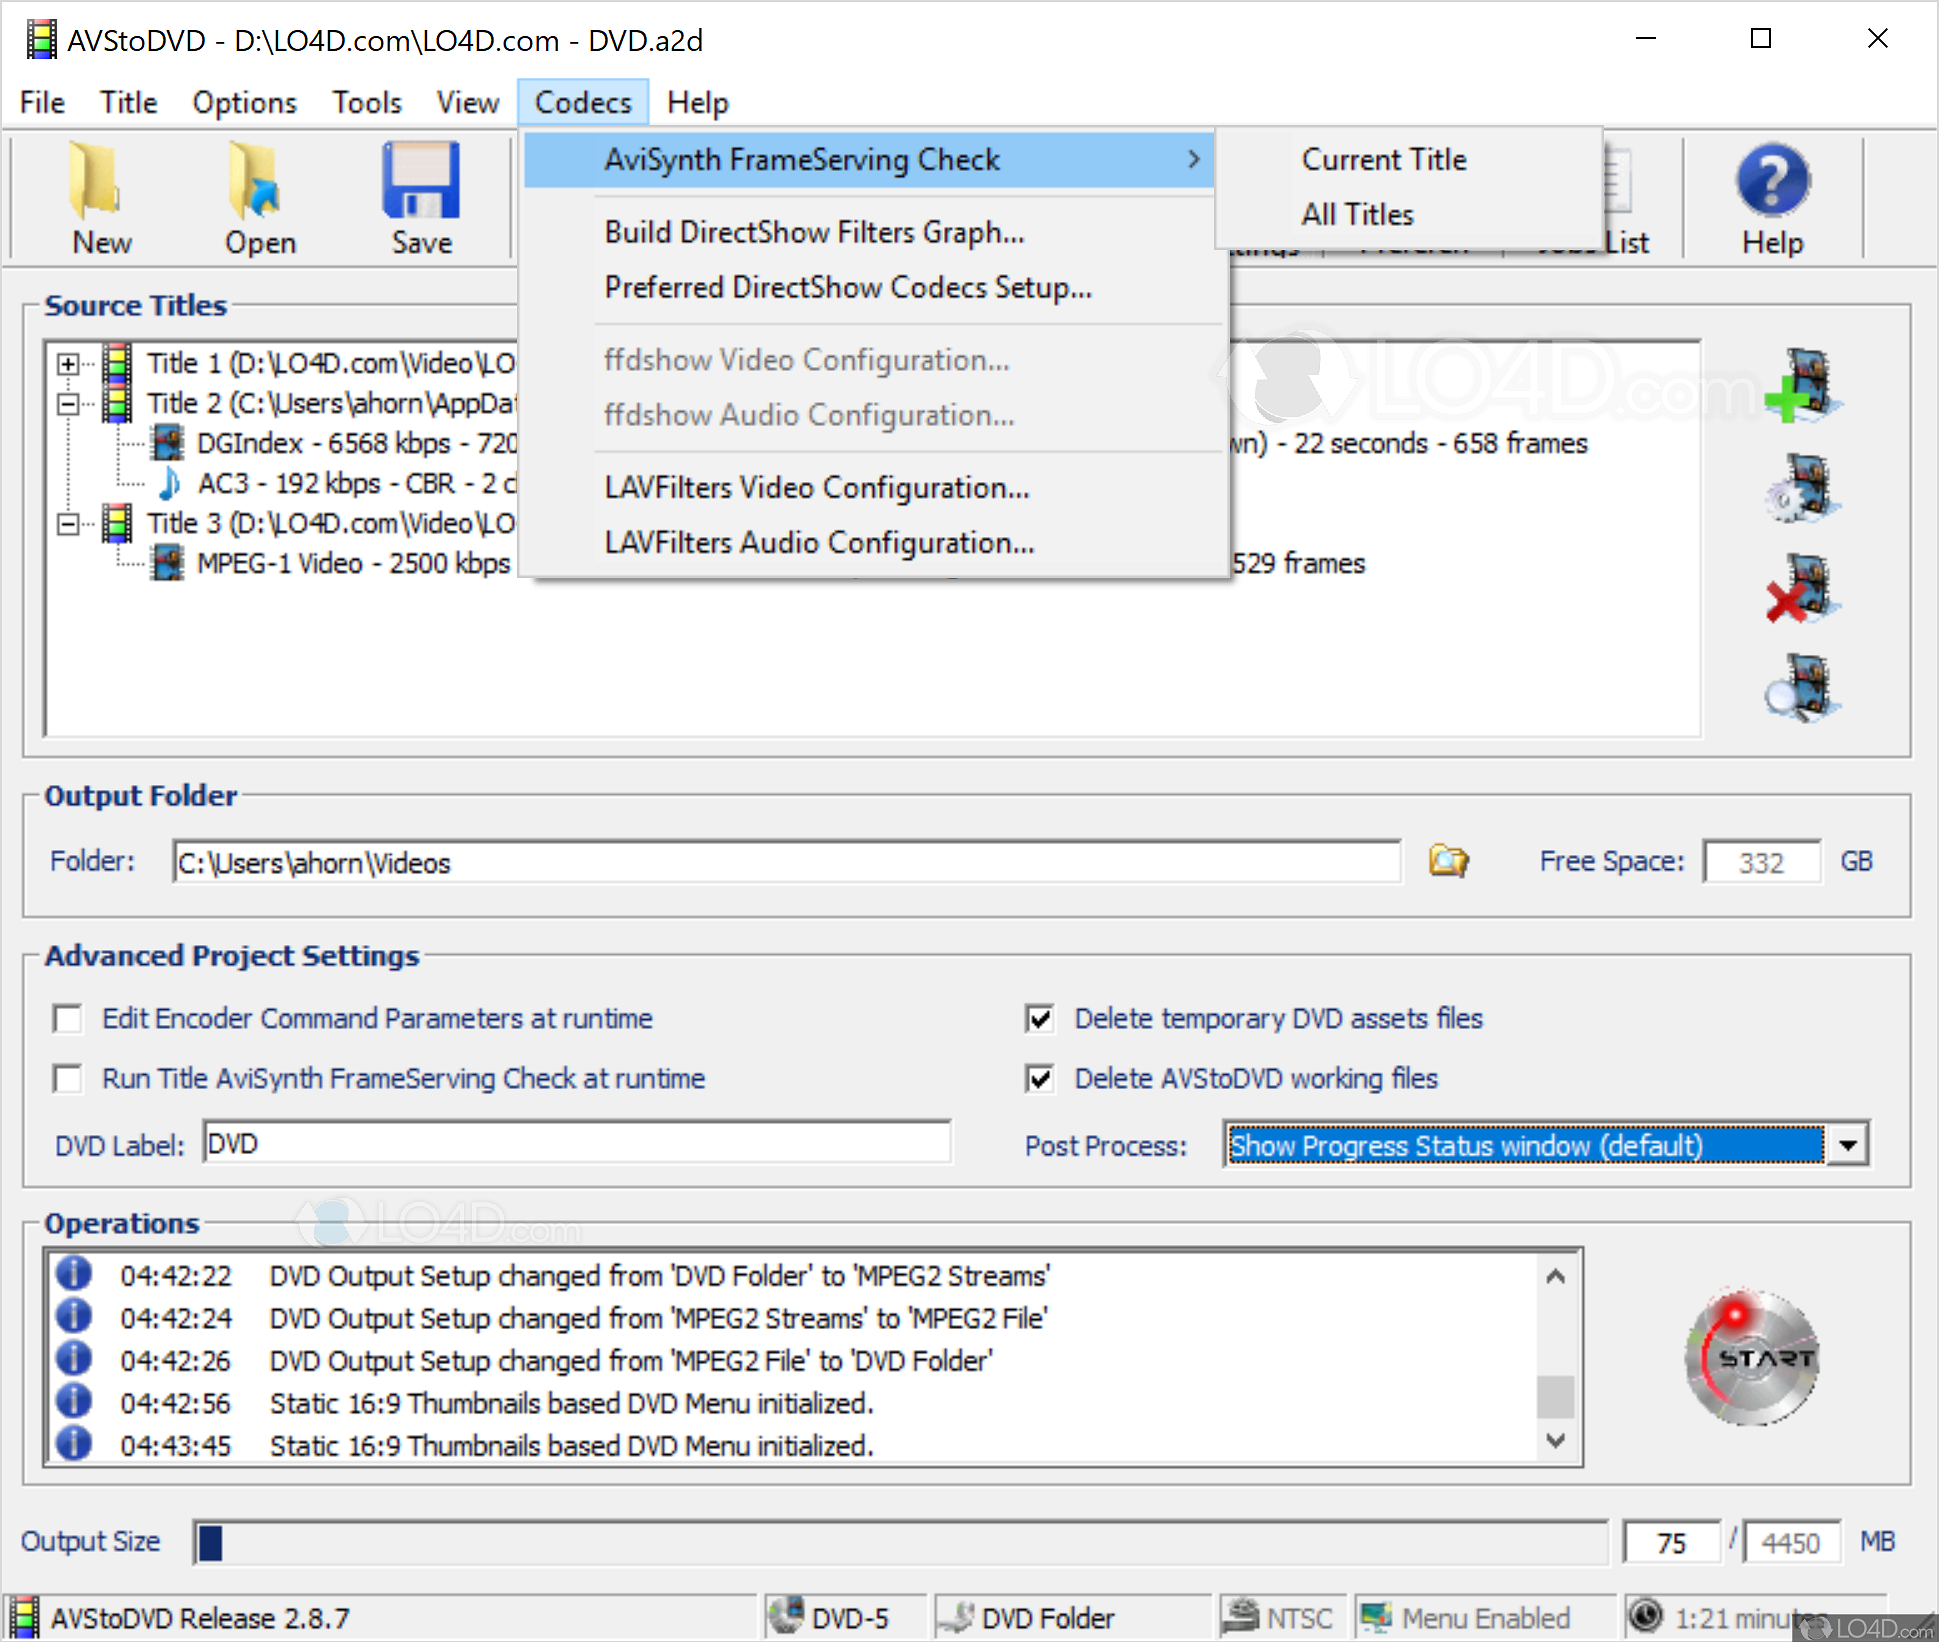Viewport: 1939px width, 1642px height.
Task: Click the operations log scroll up arrow
Action: 1555,1275
